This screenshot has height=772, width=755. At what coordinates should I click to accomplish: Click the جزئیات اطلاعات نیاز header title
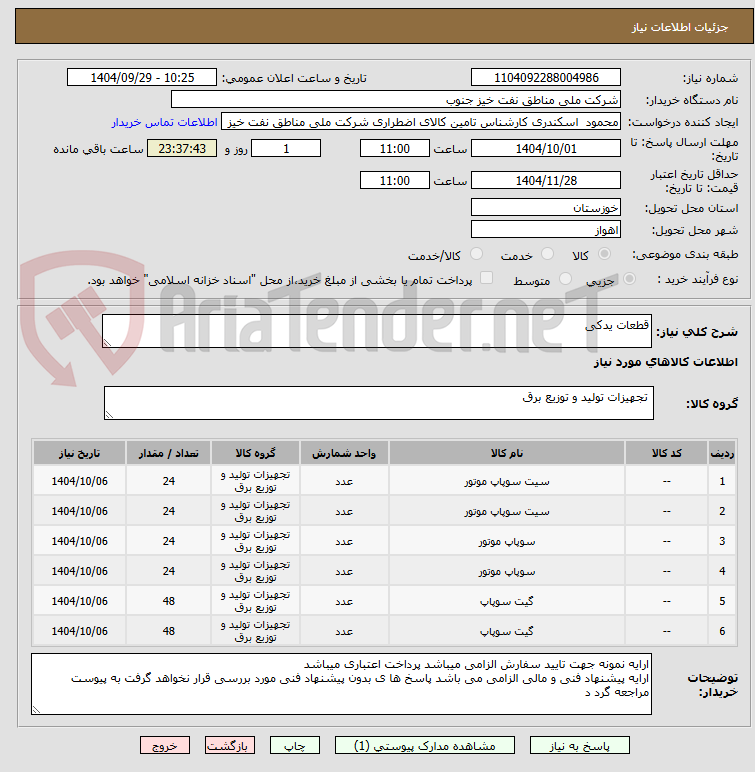[x=680, y=27]
